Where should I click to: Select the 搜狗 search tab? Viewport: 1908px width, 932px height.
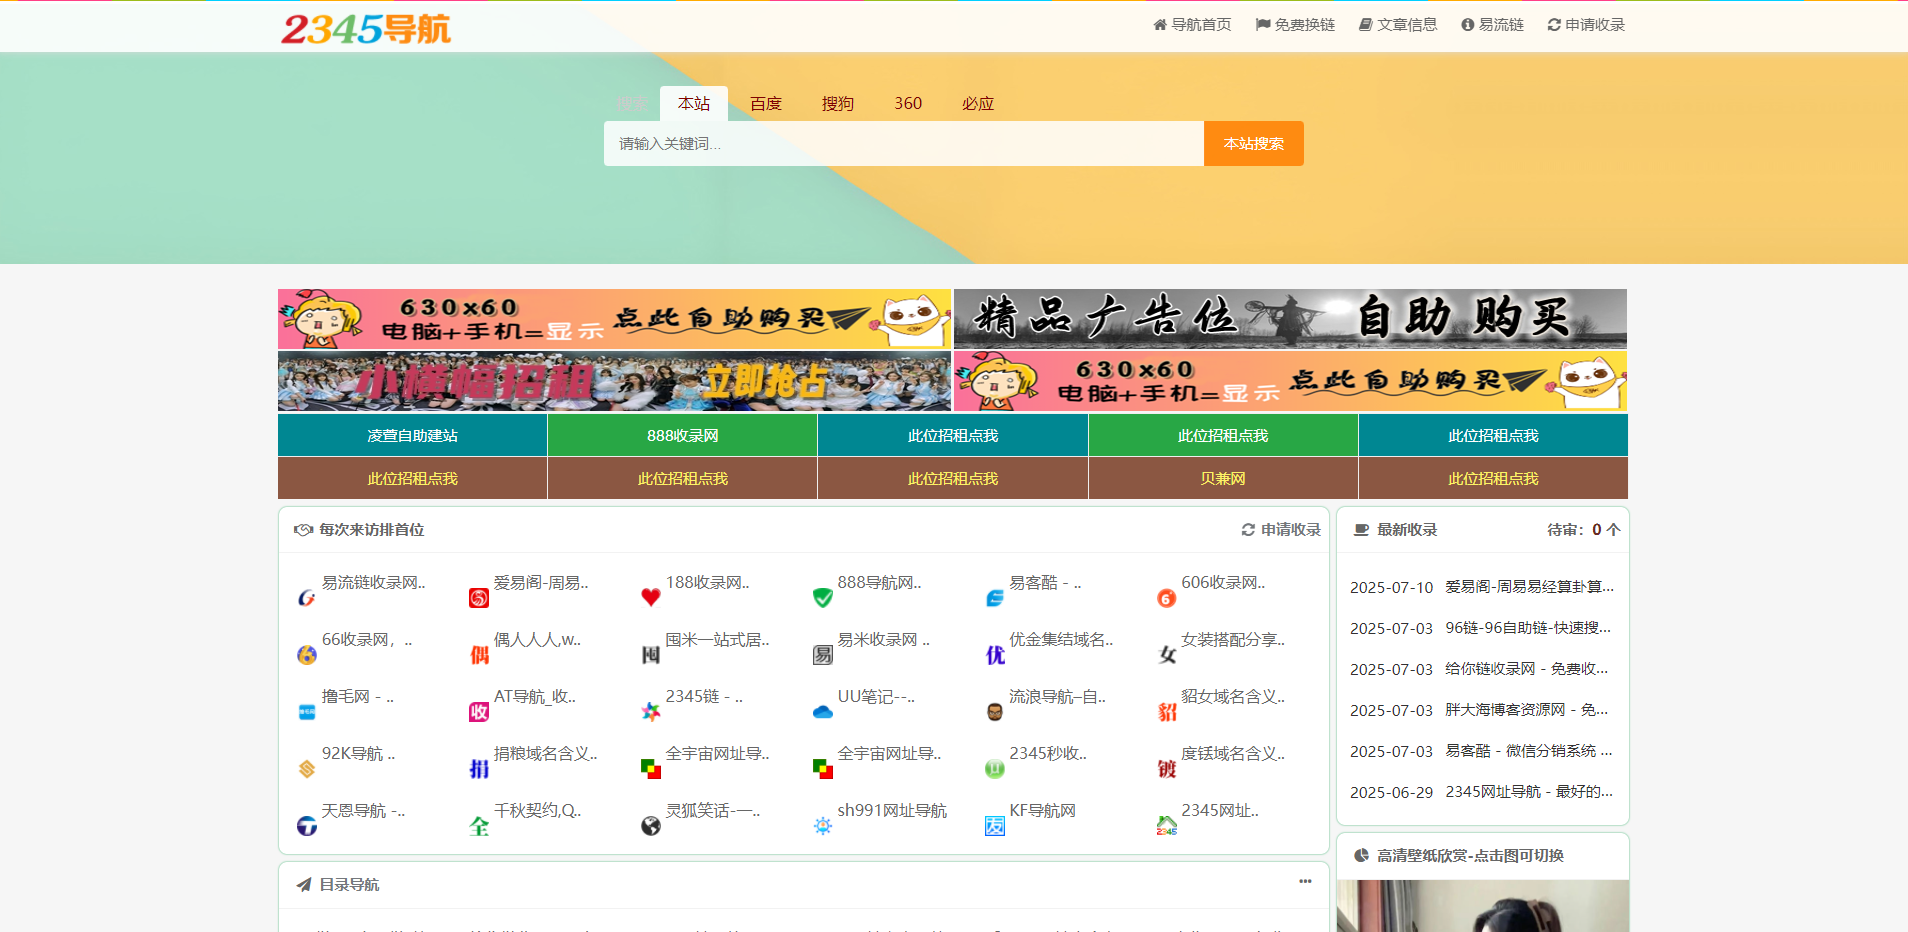pyautogui.click(x=838, y=103)
